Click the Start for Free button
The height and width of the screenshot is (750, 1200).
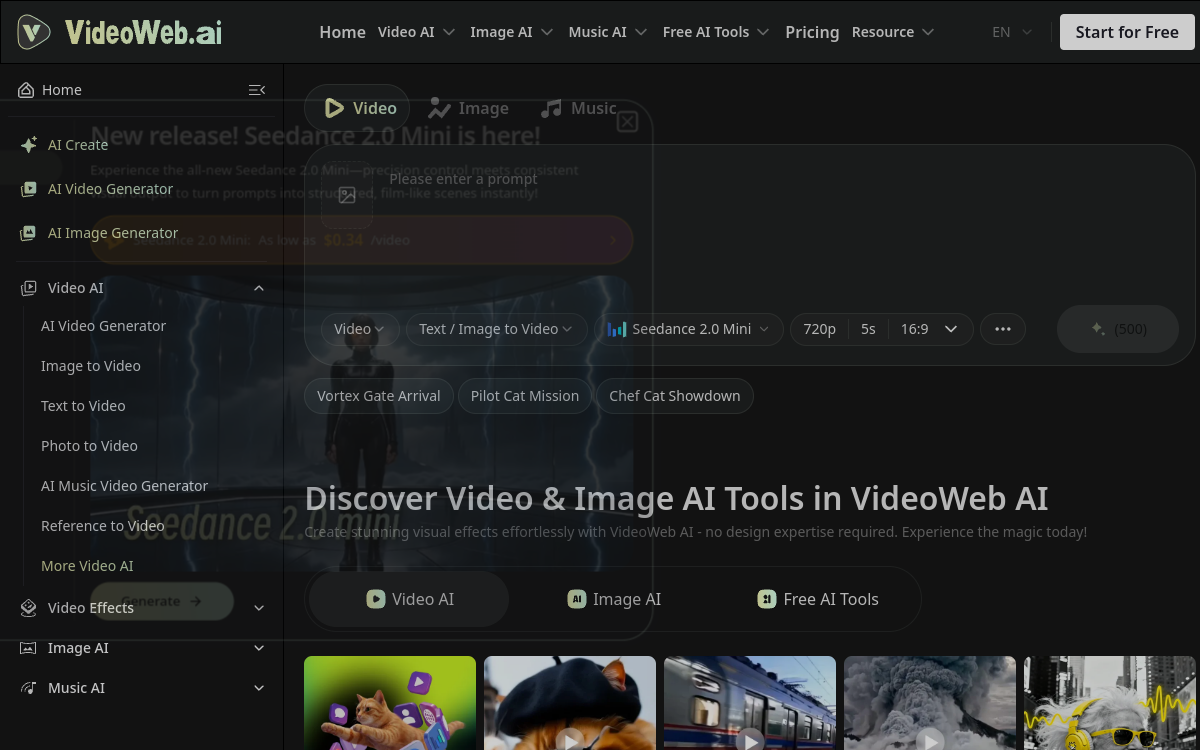pyautogui.click(x=1127, y=32)
